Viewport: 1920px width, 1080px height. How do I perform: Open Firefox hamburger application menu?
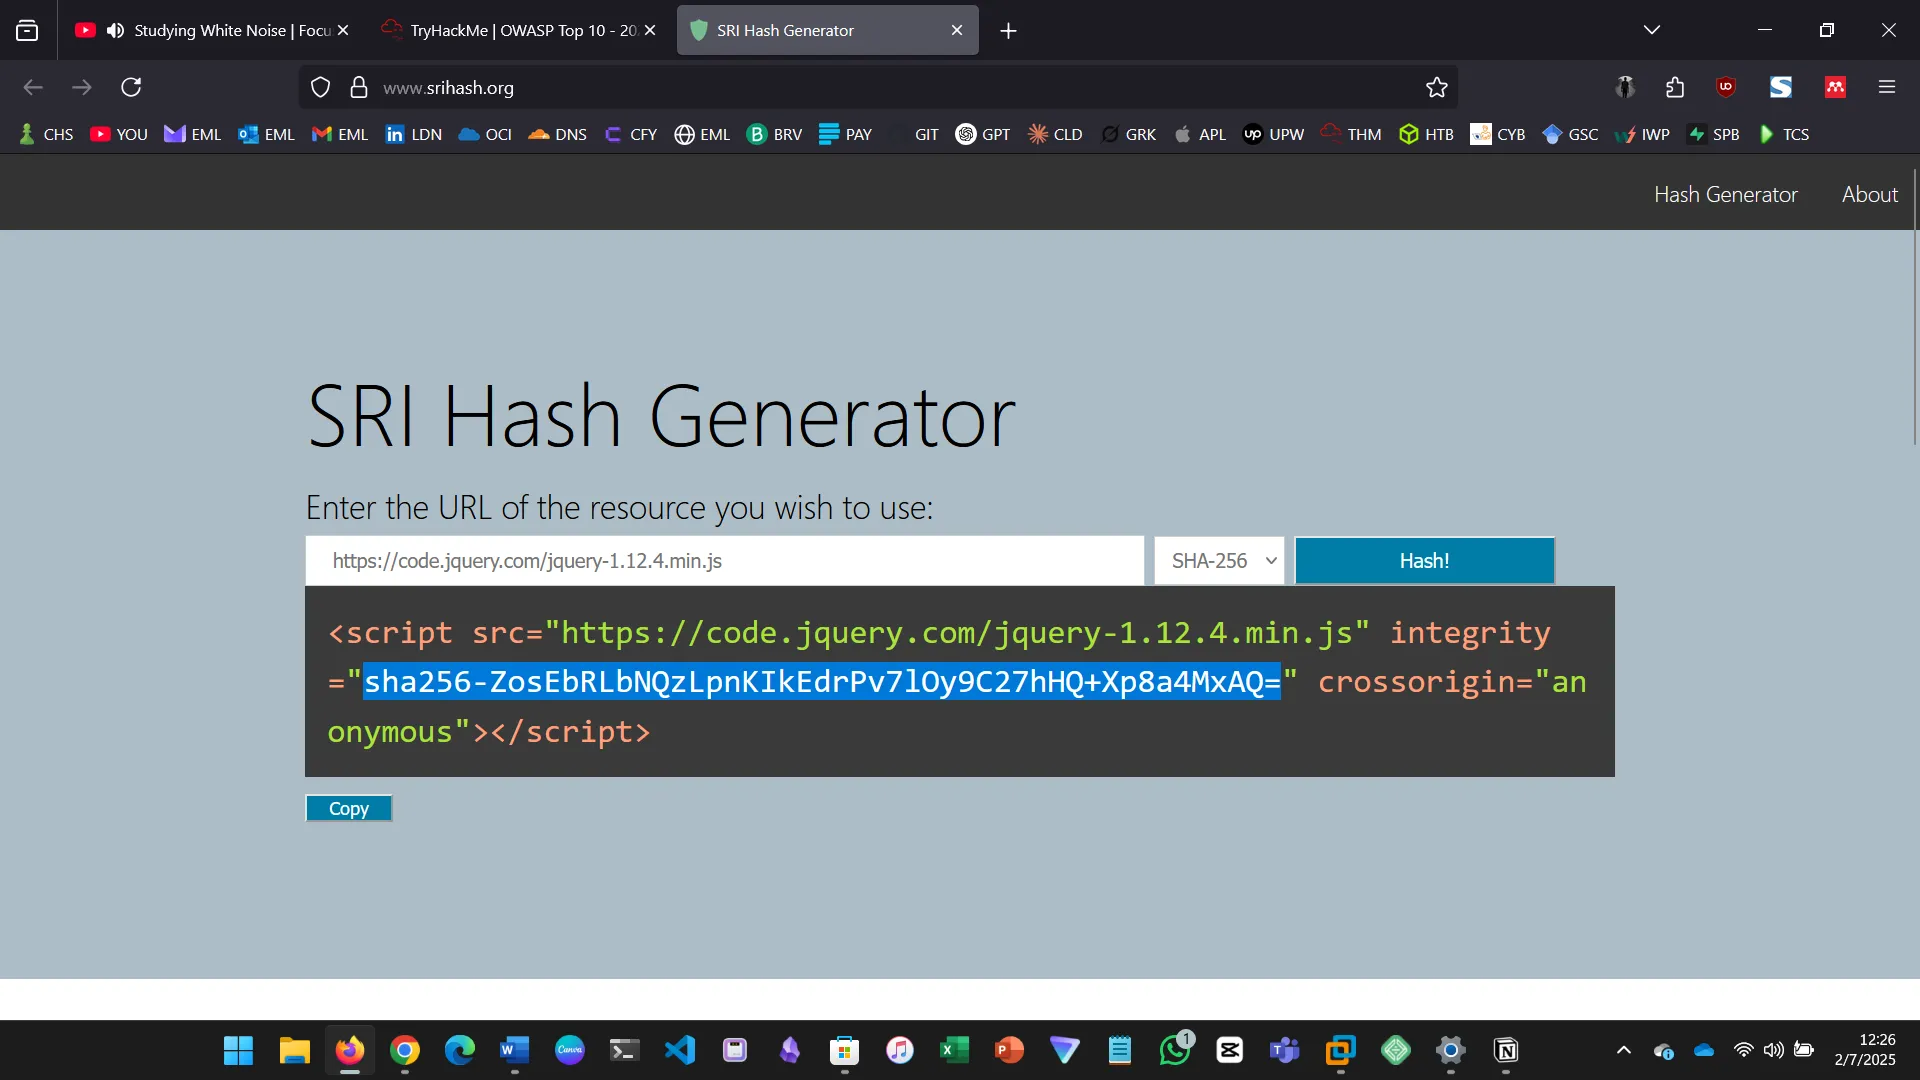[1887, 88]
